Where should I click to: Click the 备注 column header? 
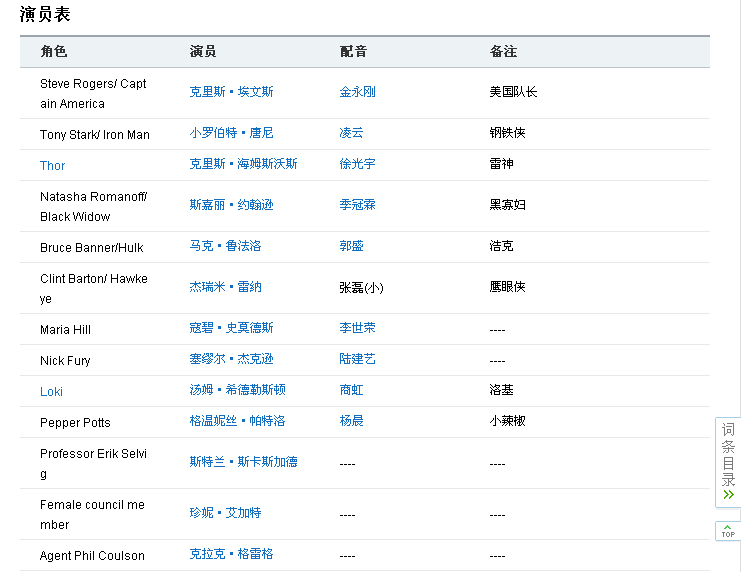503,51
